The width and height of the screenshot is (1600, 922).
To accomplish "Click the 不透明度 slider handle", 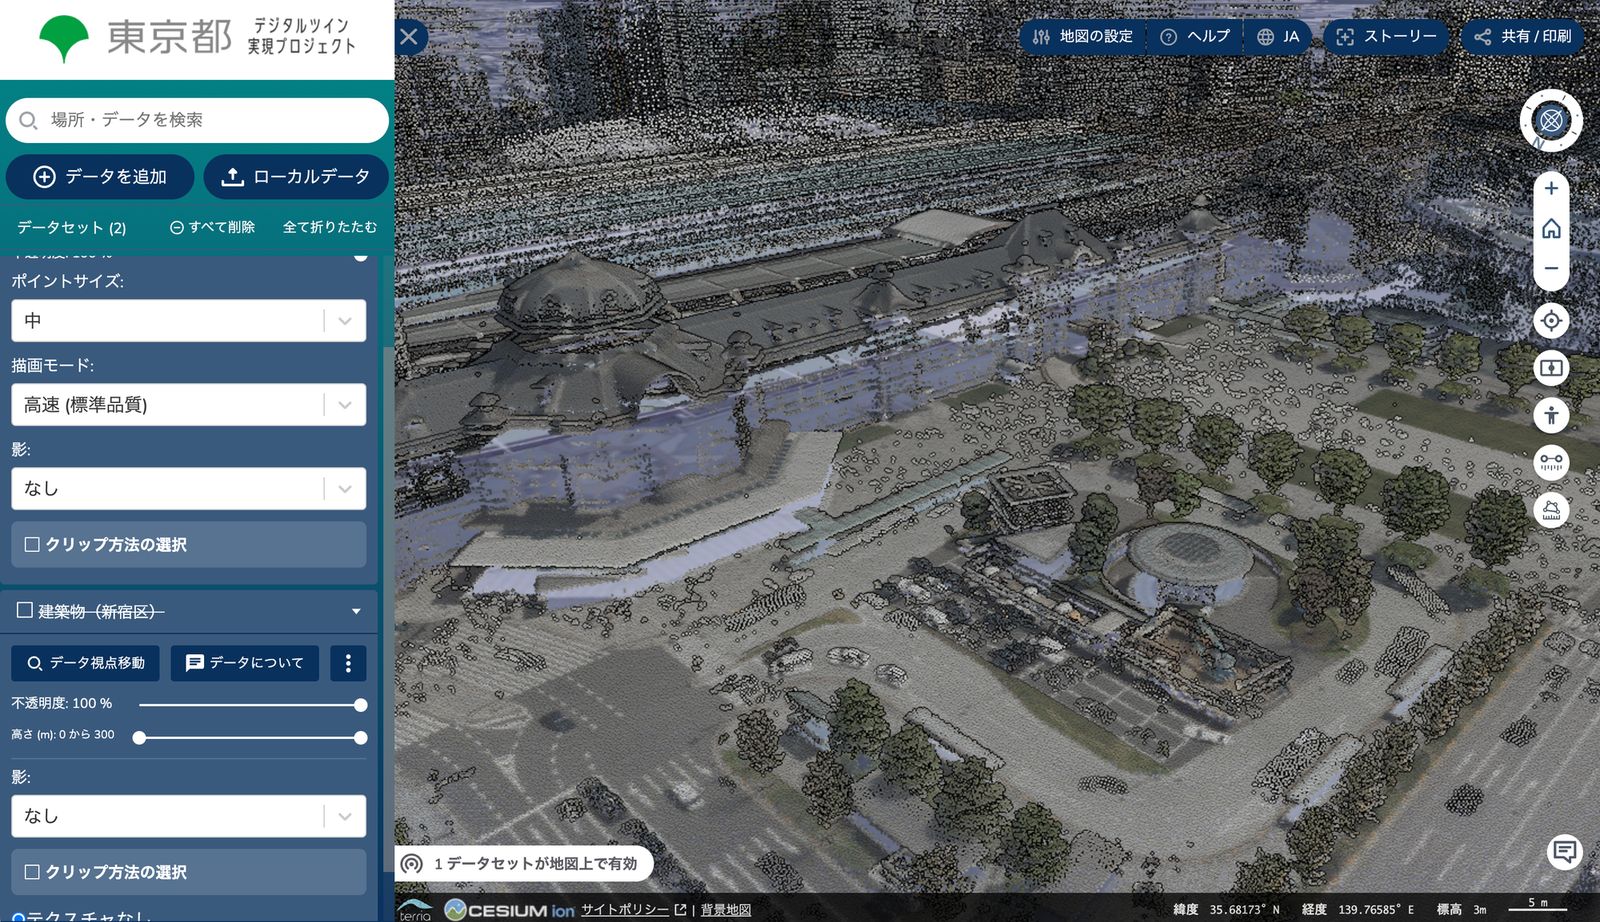I will pyautogui.click(x=360, y=705).
